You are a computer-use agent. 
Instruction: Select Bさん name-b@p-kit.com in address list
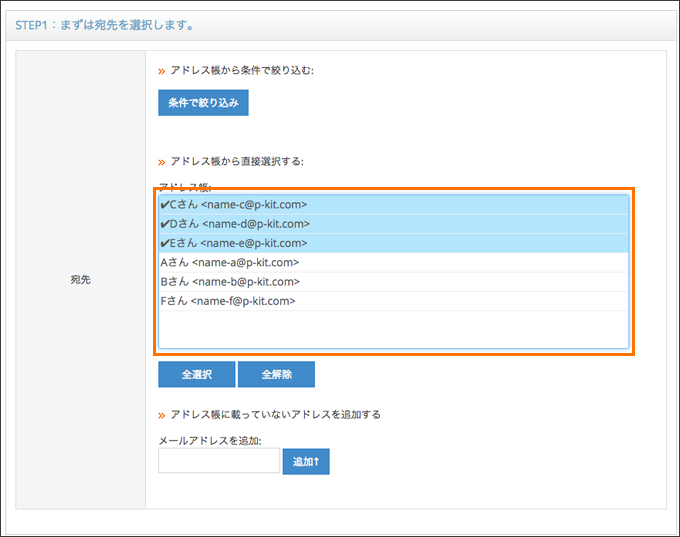394,282
